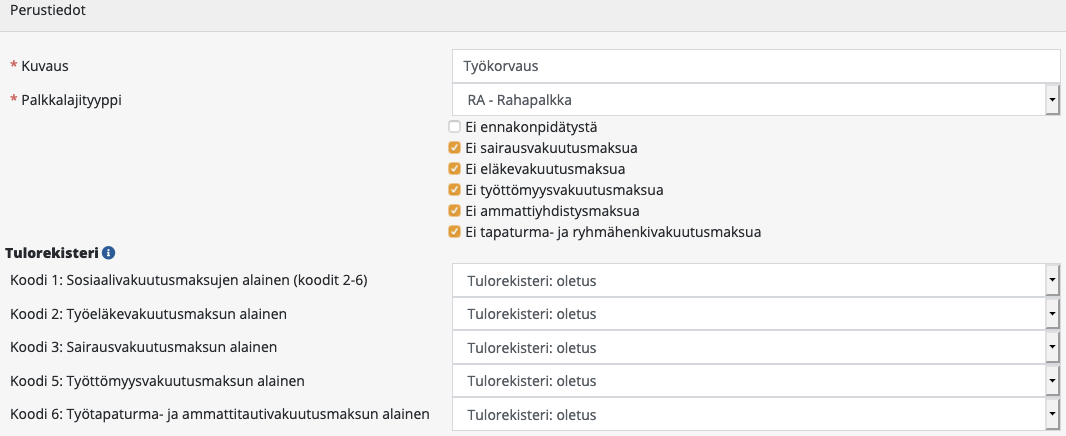Open the Palkkalajityyppi dropdown showing RA - Rahapalkka

[755, 100]
